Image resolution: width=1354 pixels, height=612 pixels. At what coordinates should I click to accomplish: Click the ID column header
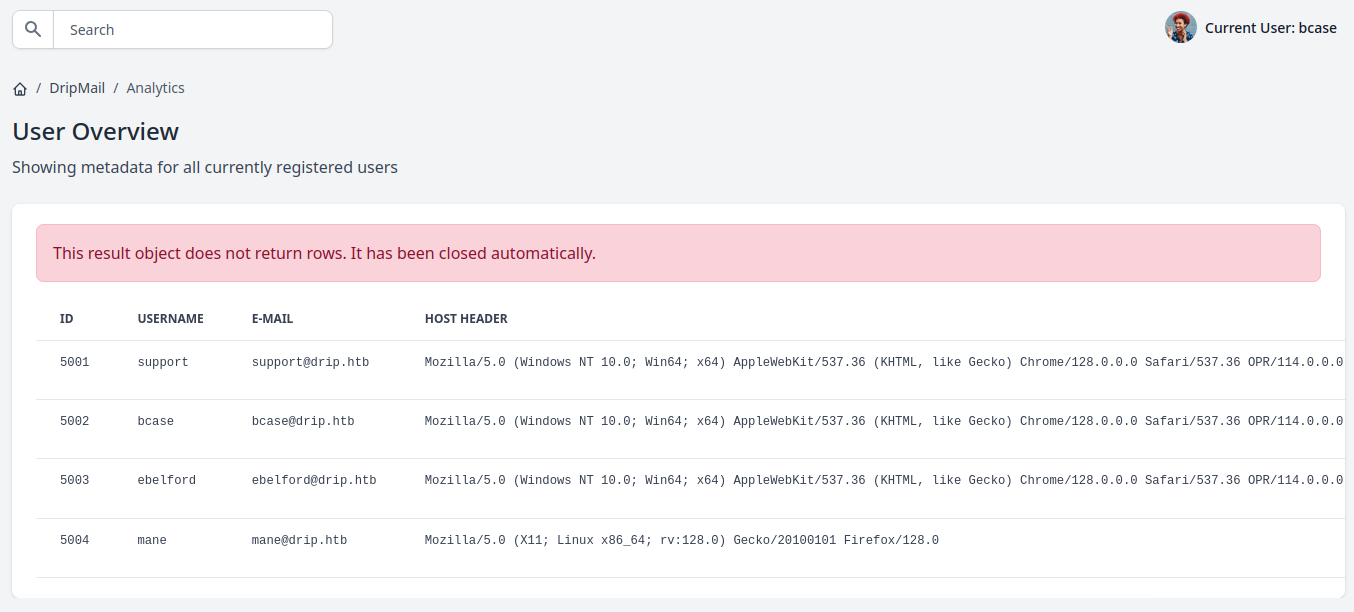[66, 319]
